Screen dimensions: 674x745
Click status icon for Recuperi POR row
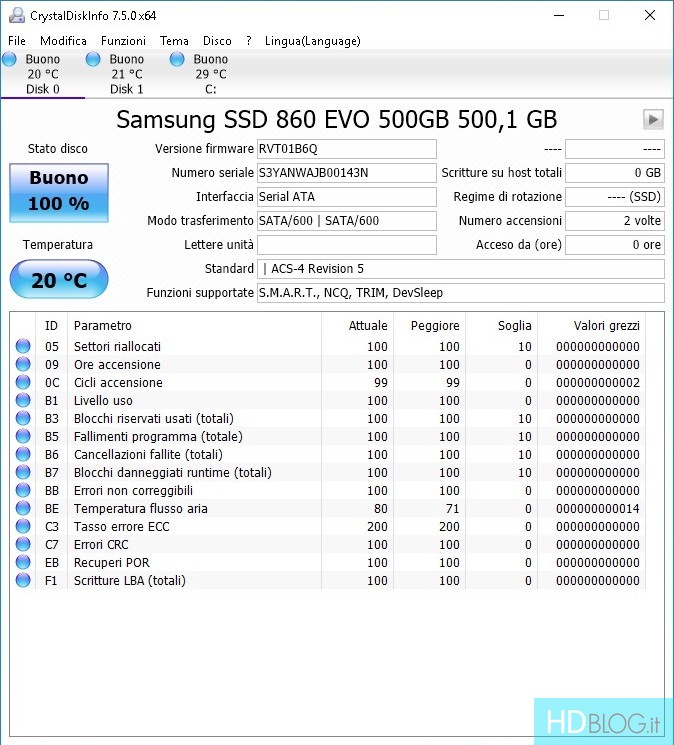click(x=23, y=563)
